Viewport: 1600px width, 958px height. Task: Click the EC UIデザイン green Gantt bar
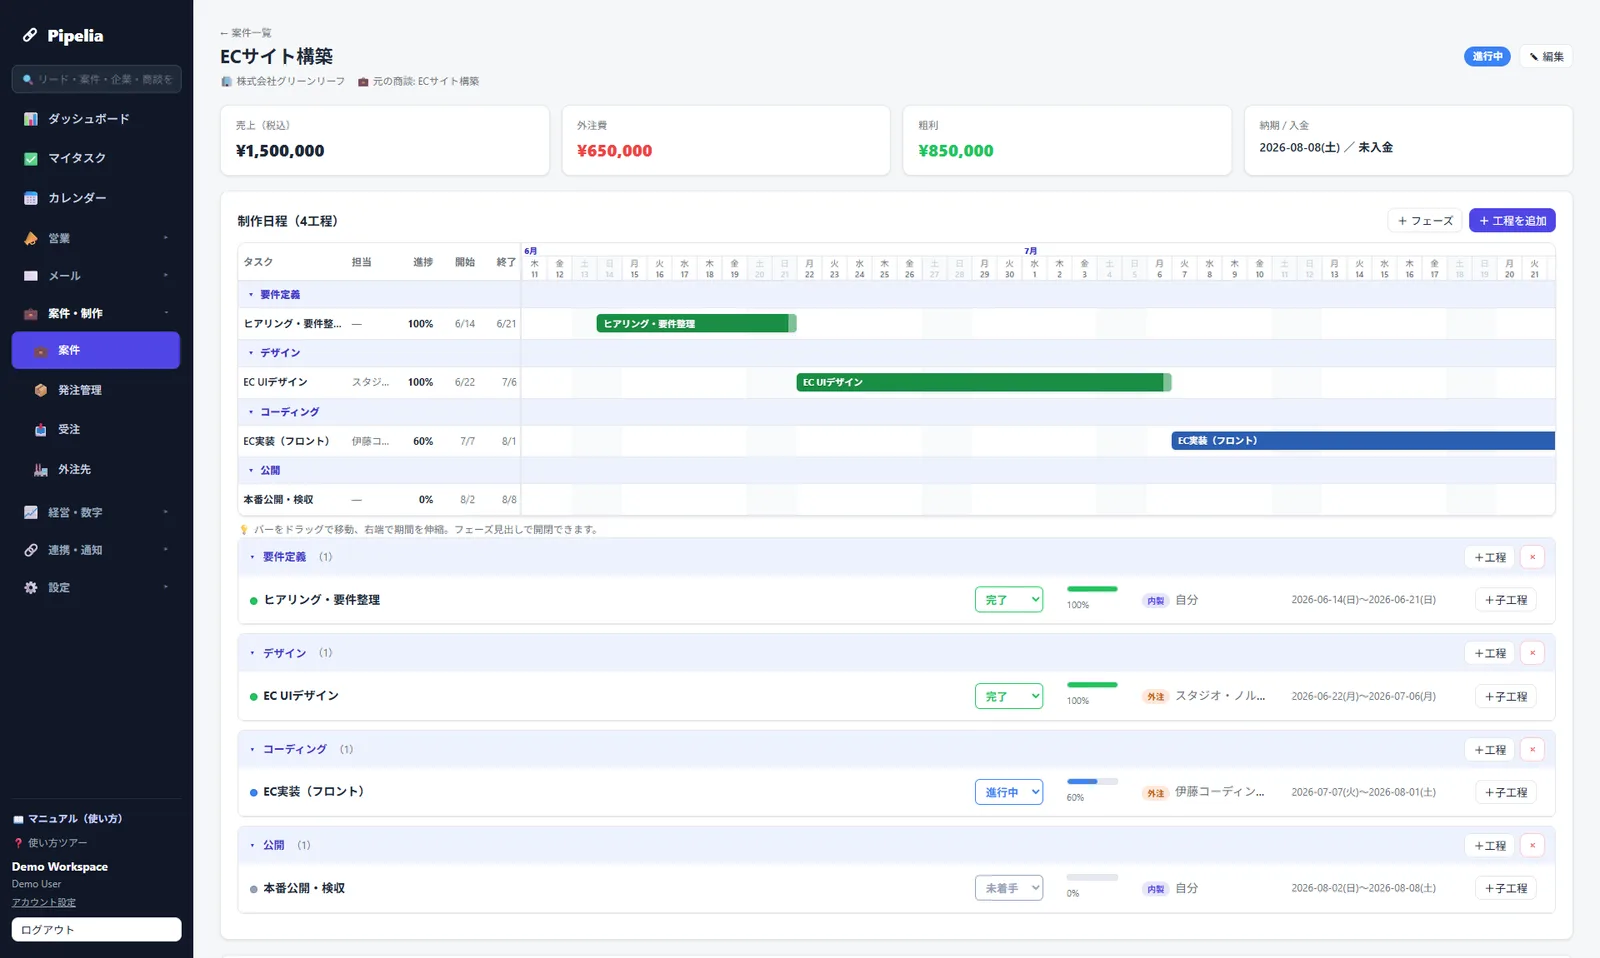point(984,382)
